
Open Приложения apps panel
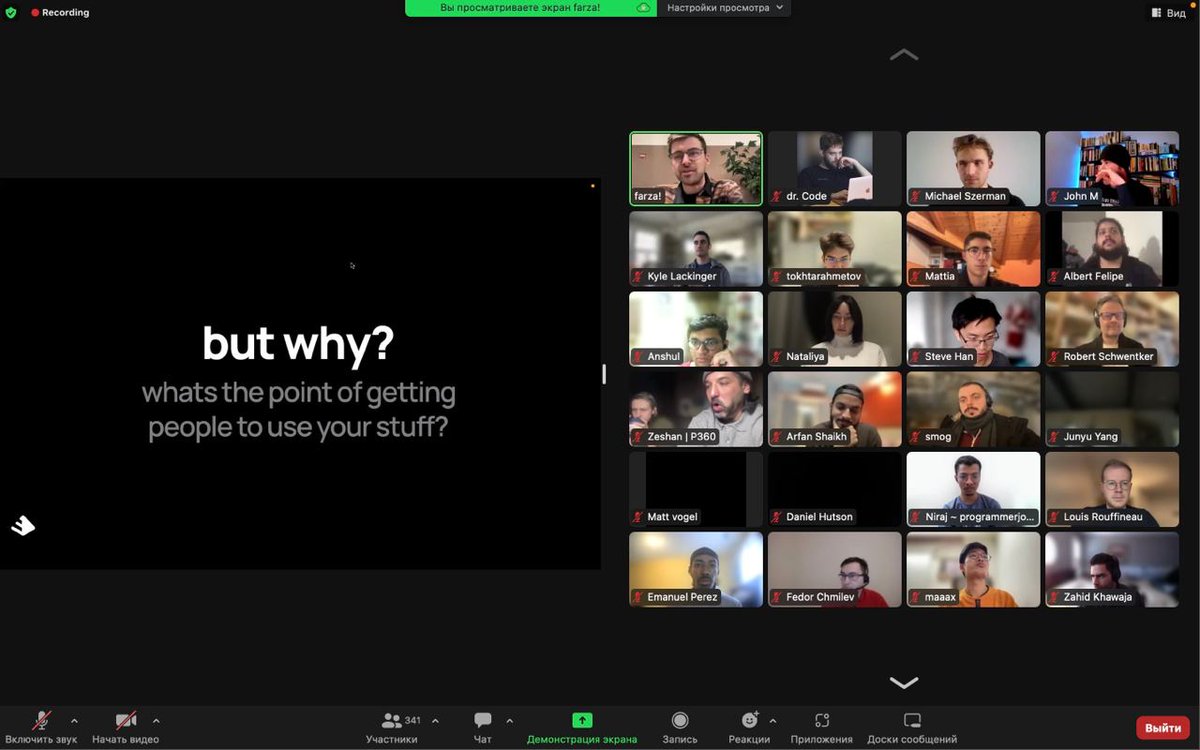pyautogui.click(x=822, y=727)
